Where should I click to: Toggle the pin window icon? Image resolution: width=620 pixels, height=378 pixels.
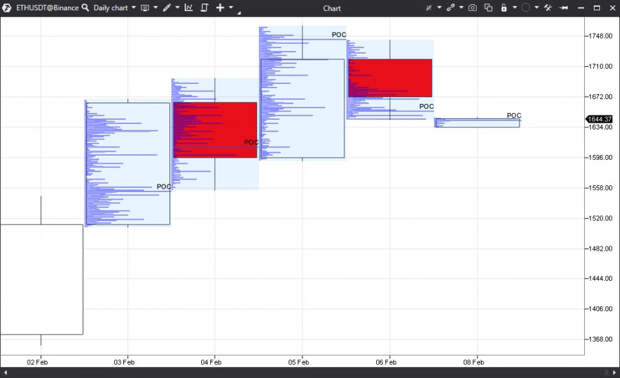(564, 8)
